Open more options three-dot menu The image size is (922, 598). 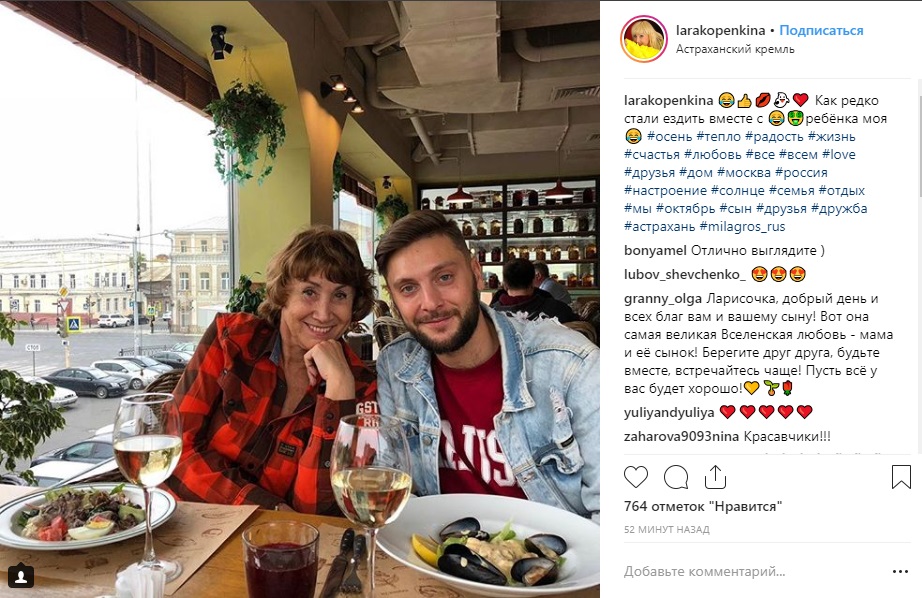click(900, 572)
